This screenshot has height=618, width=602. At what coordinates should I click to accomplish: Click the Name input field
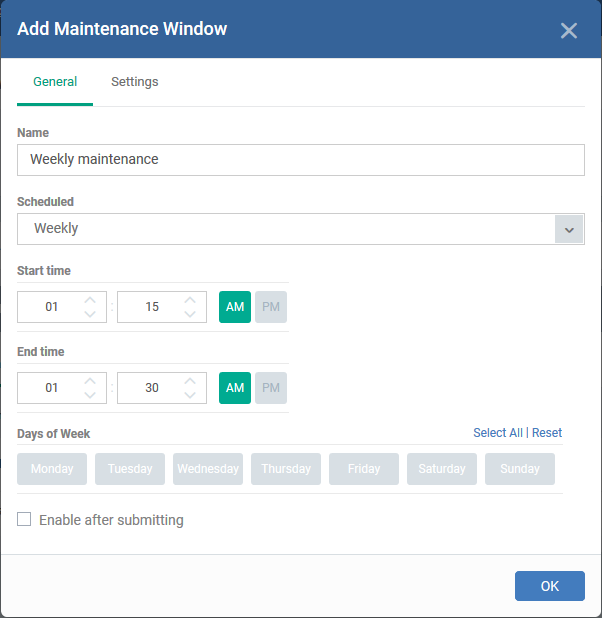coord(301,160)
